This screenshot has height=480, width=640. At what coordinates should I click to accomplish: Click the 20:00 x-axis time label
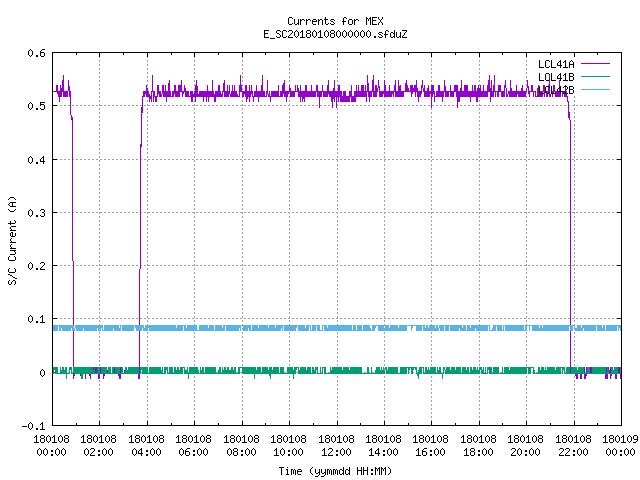coord(525,452)
